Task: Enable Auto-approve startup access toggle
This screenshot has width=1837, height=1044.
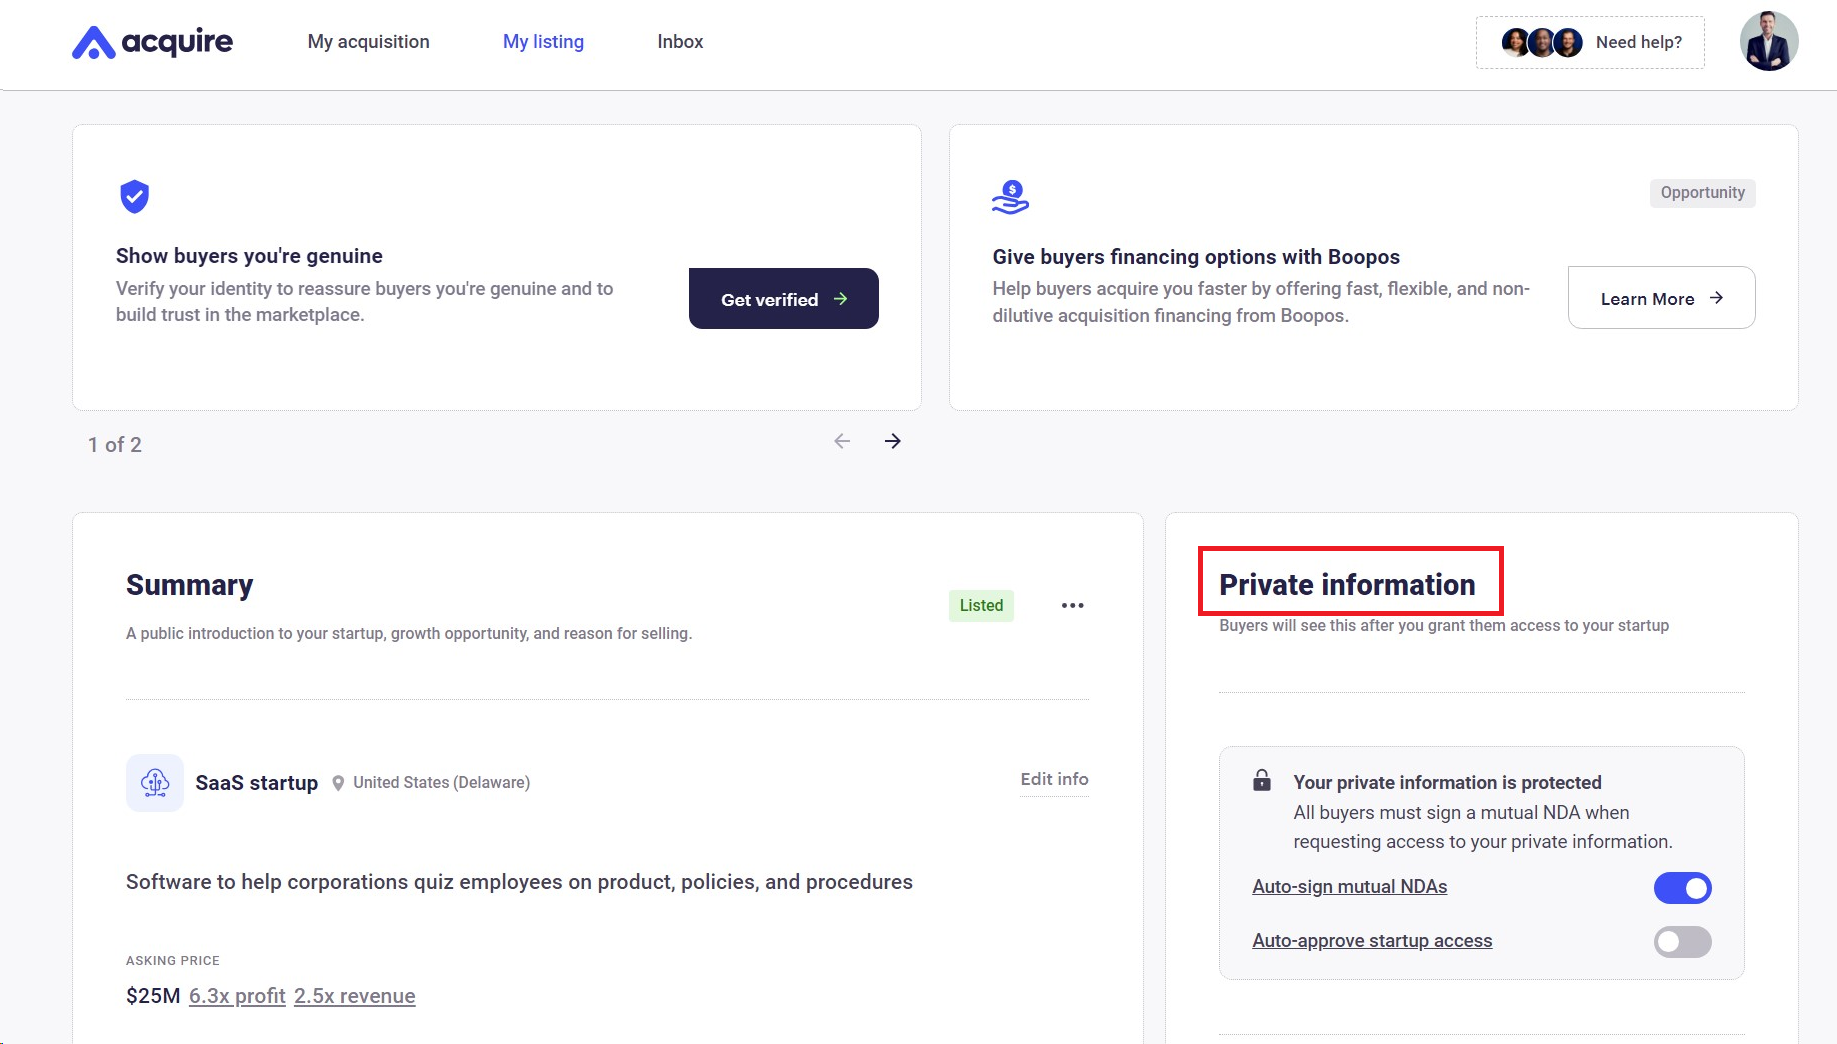Action: click(x=1682, y=942)
